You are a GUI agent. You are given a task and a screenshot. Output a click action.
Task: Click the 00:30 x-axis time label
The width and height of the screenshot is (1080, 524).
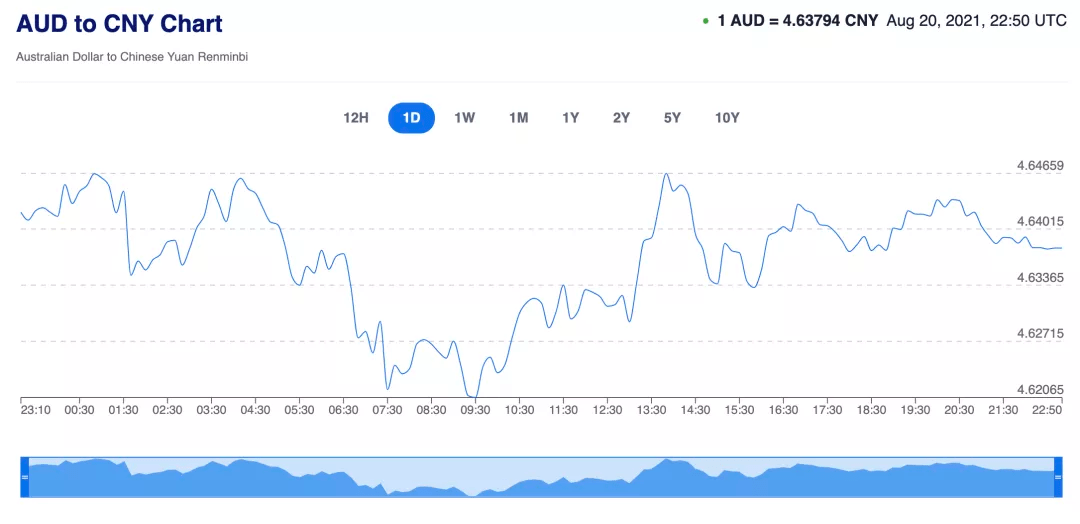tap(79, 409)
